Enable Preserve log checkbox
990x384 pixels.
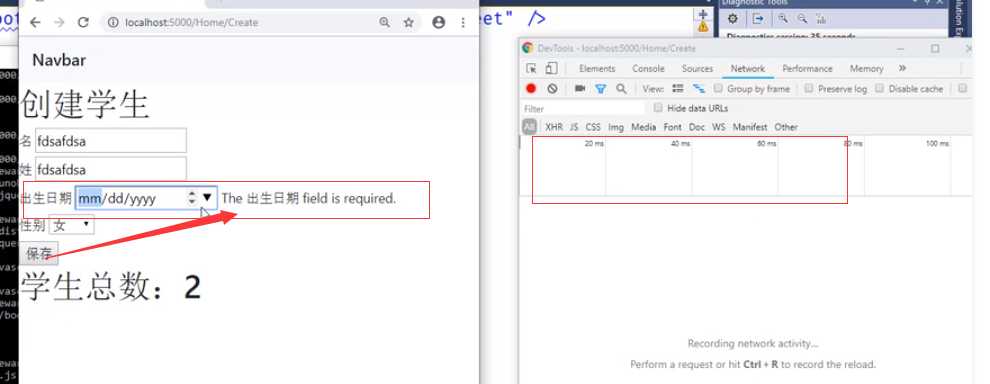coord(809,88)
